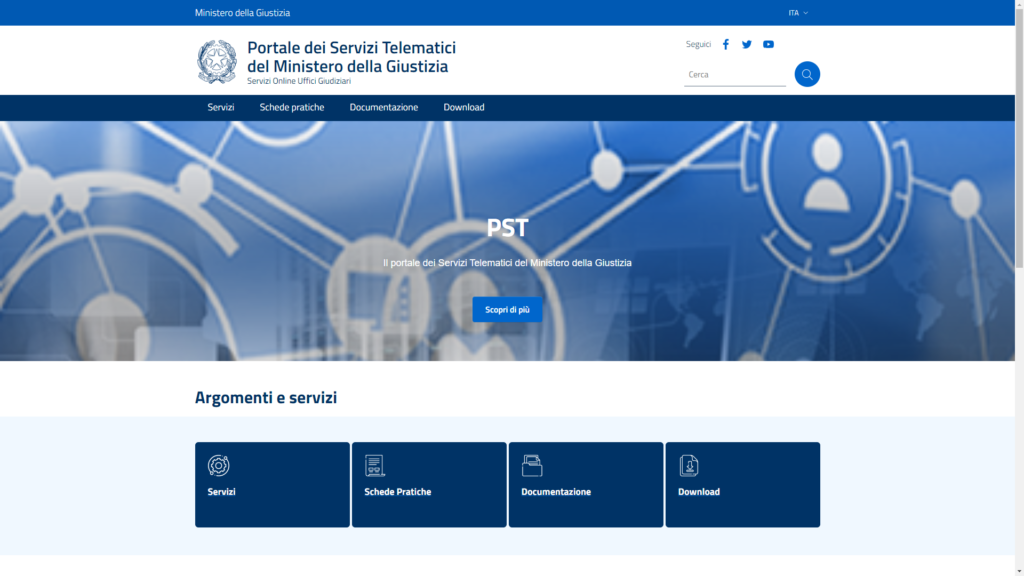The width and height of the screenshot is (1024, 576).
Task: Click the Italian Republic emblem logo
Action: tap(217, 62)
